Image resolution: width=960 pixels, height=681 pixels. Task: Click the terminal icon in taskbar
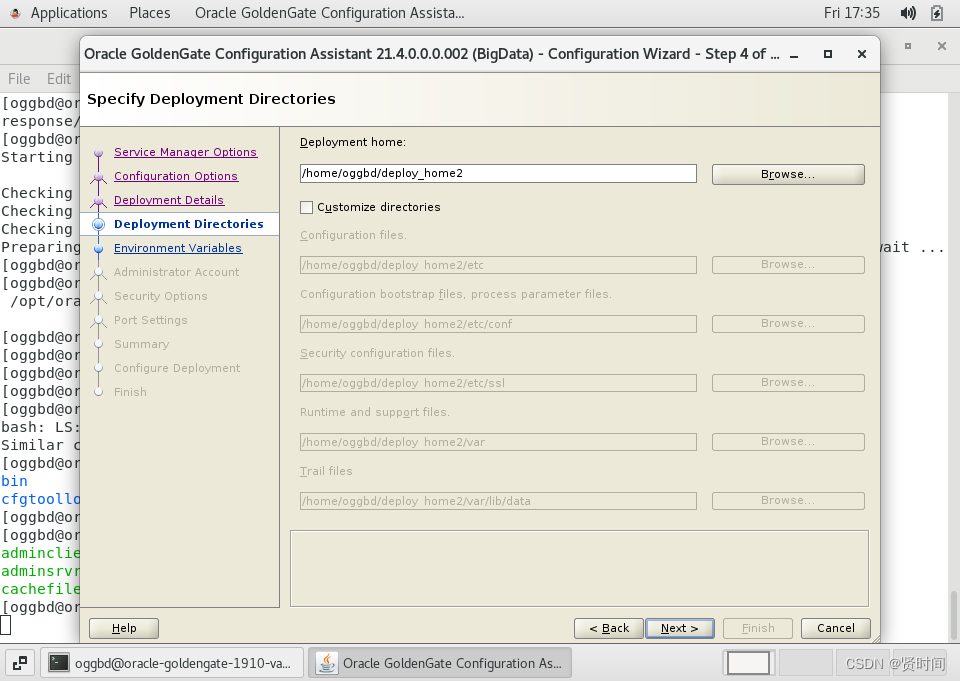click(x=59, y=663)
